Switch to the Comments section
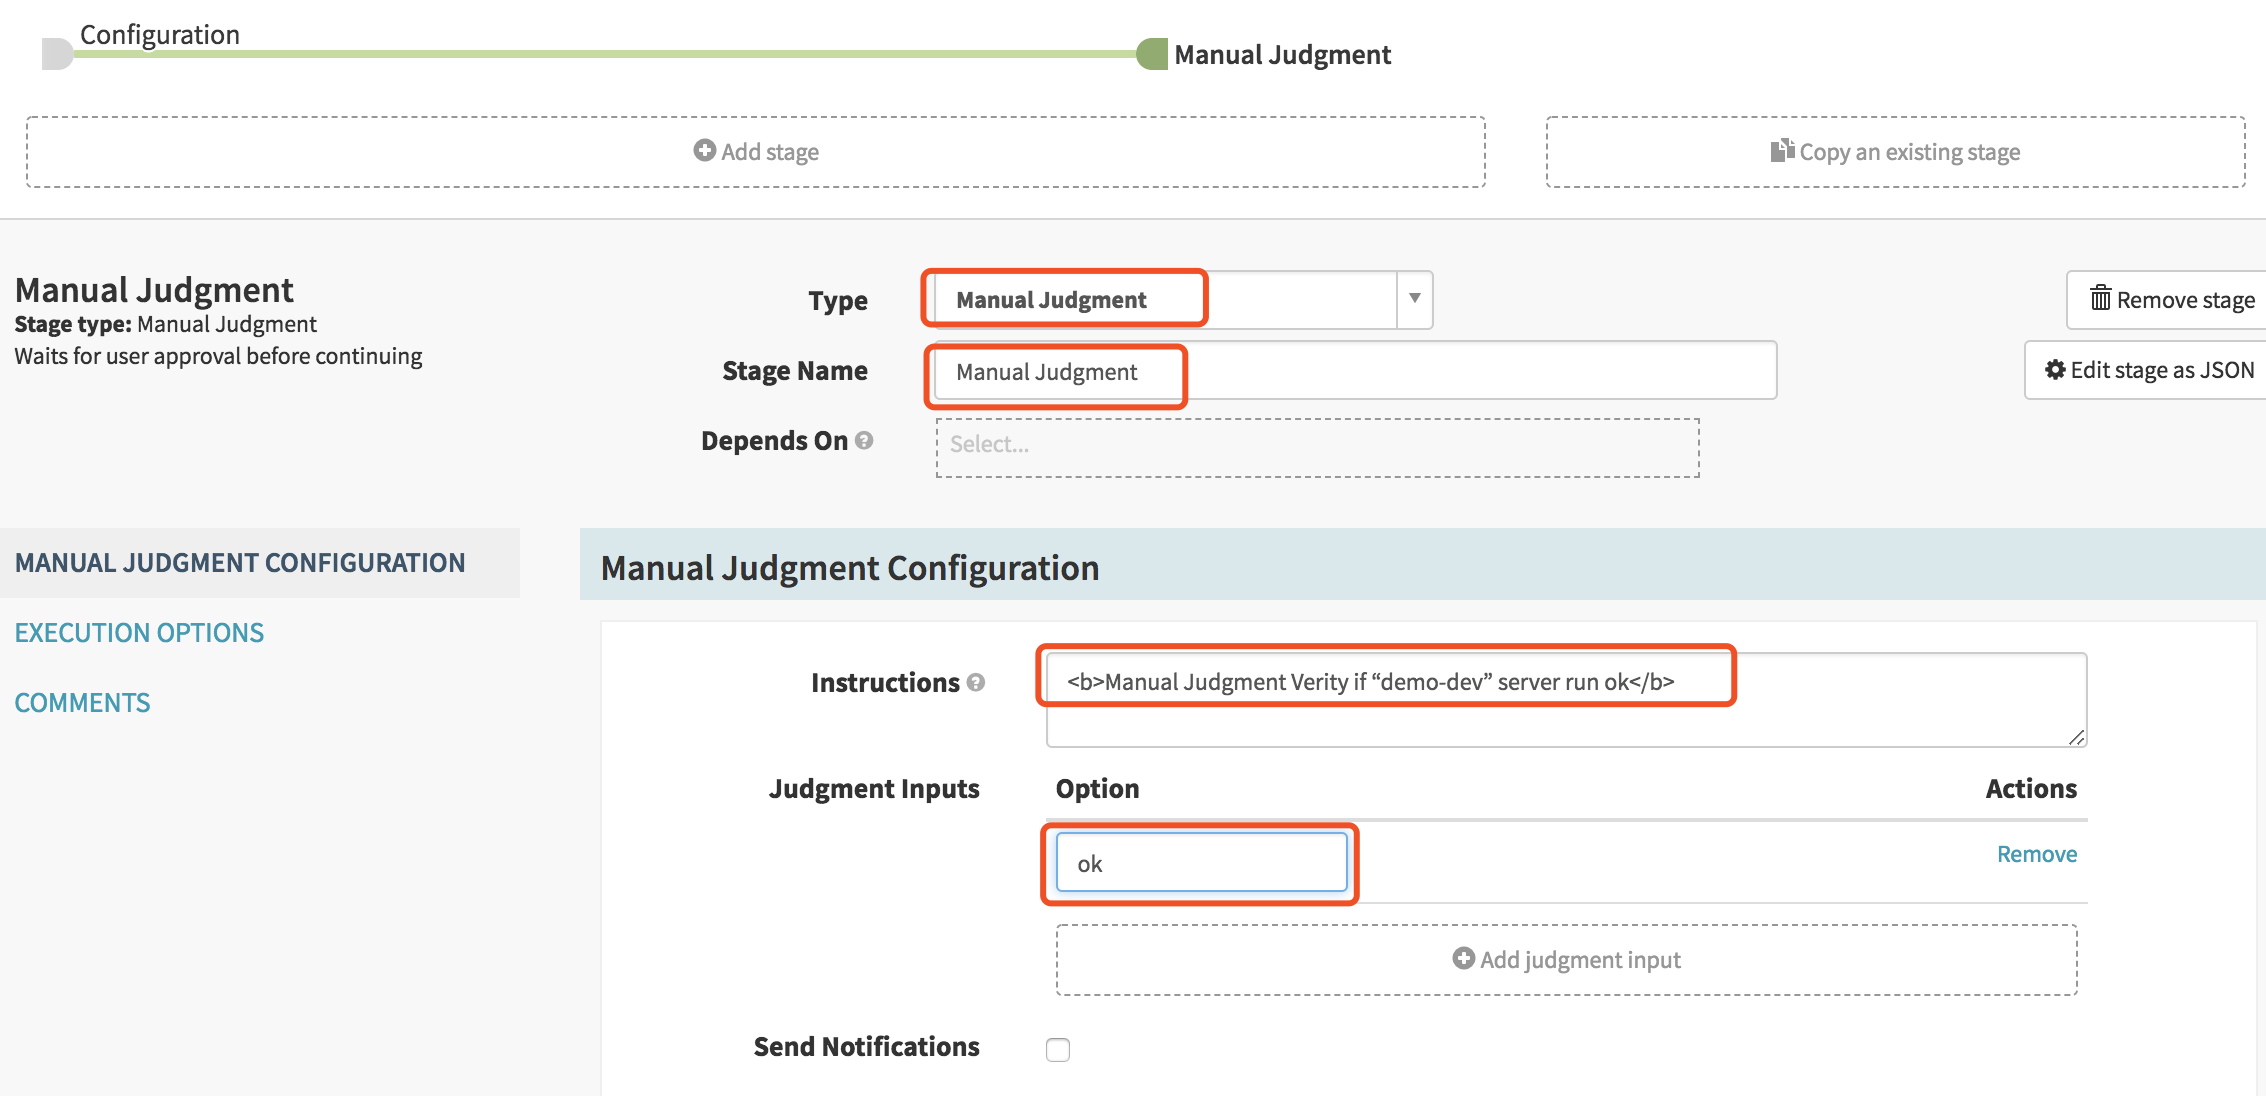The image size is (2266, 1096). click(x=82, y=702)
